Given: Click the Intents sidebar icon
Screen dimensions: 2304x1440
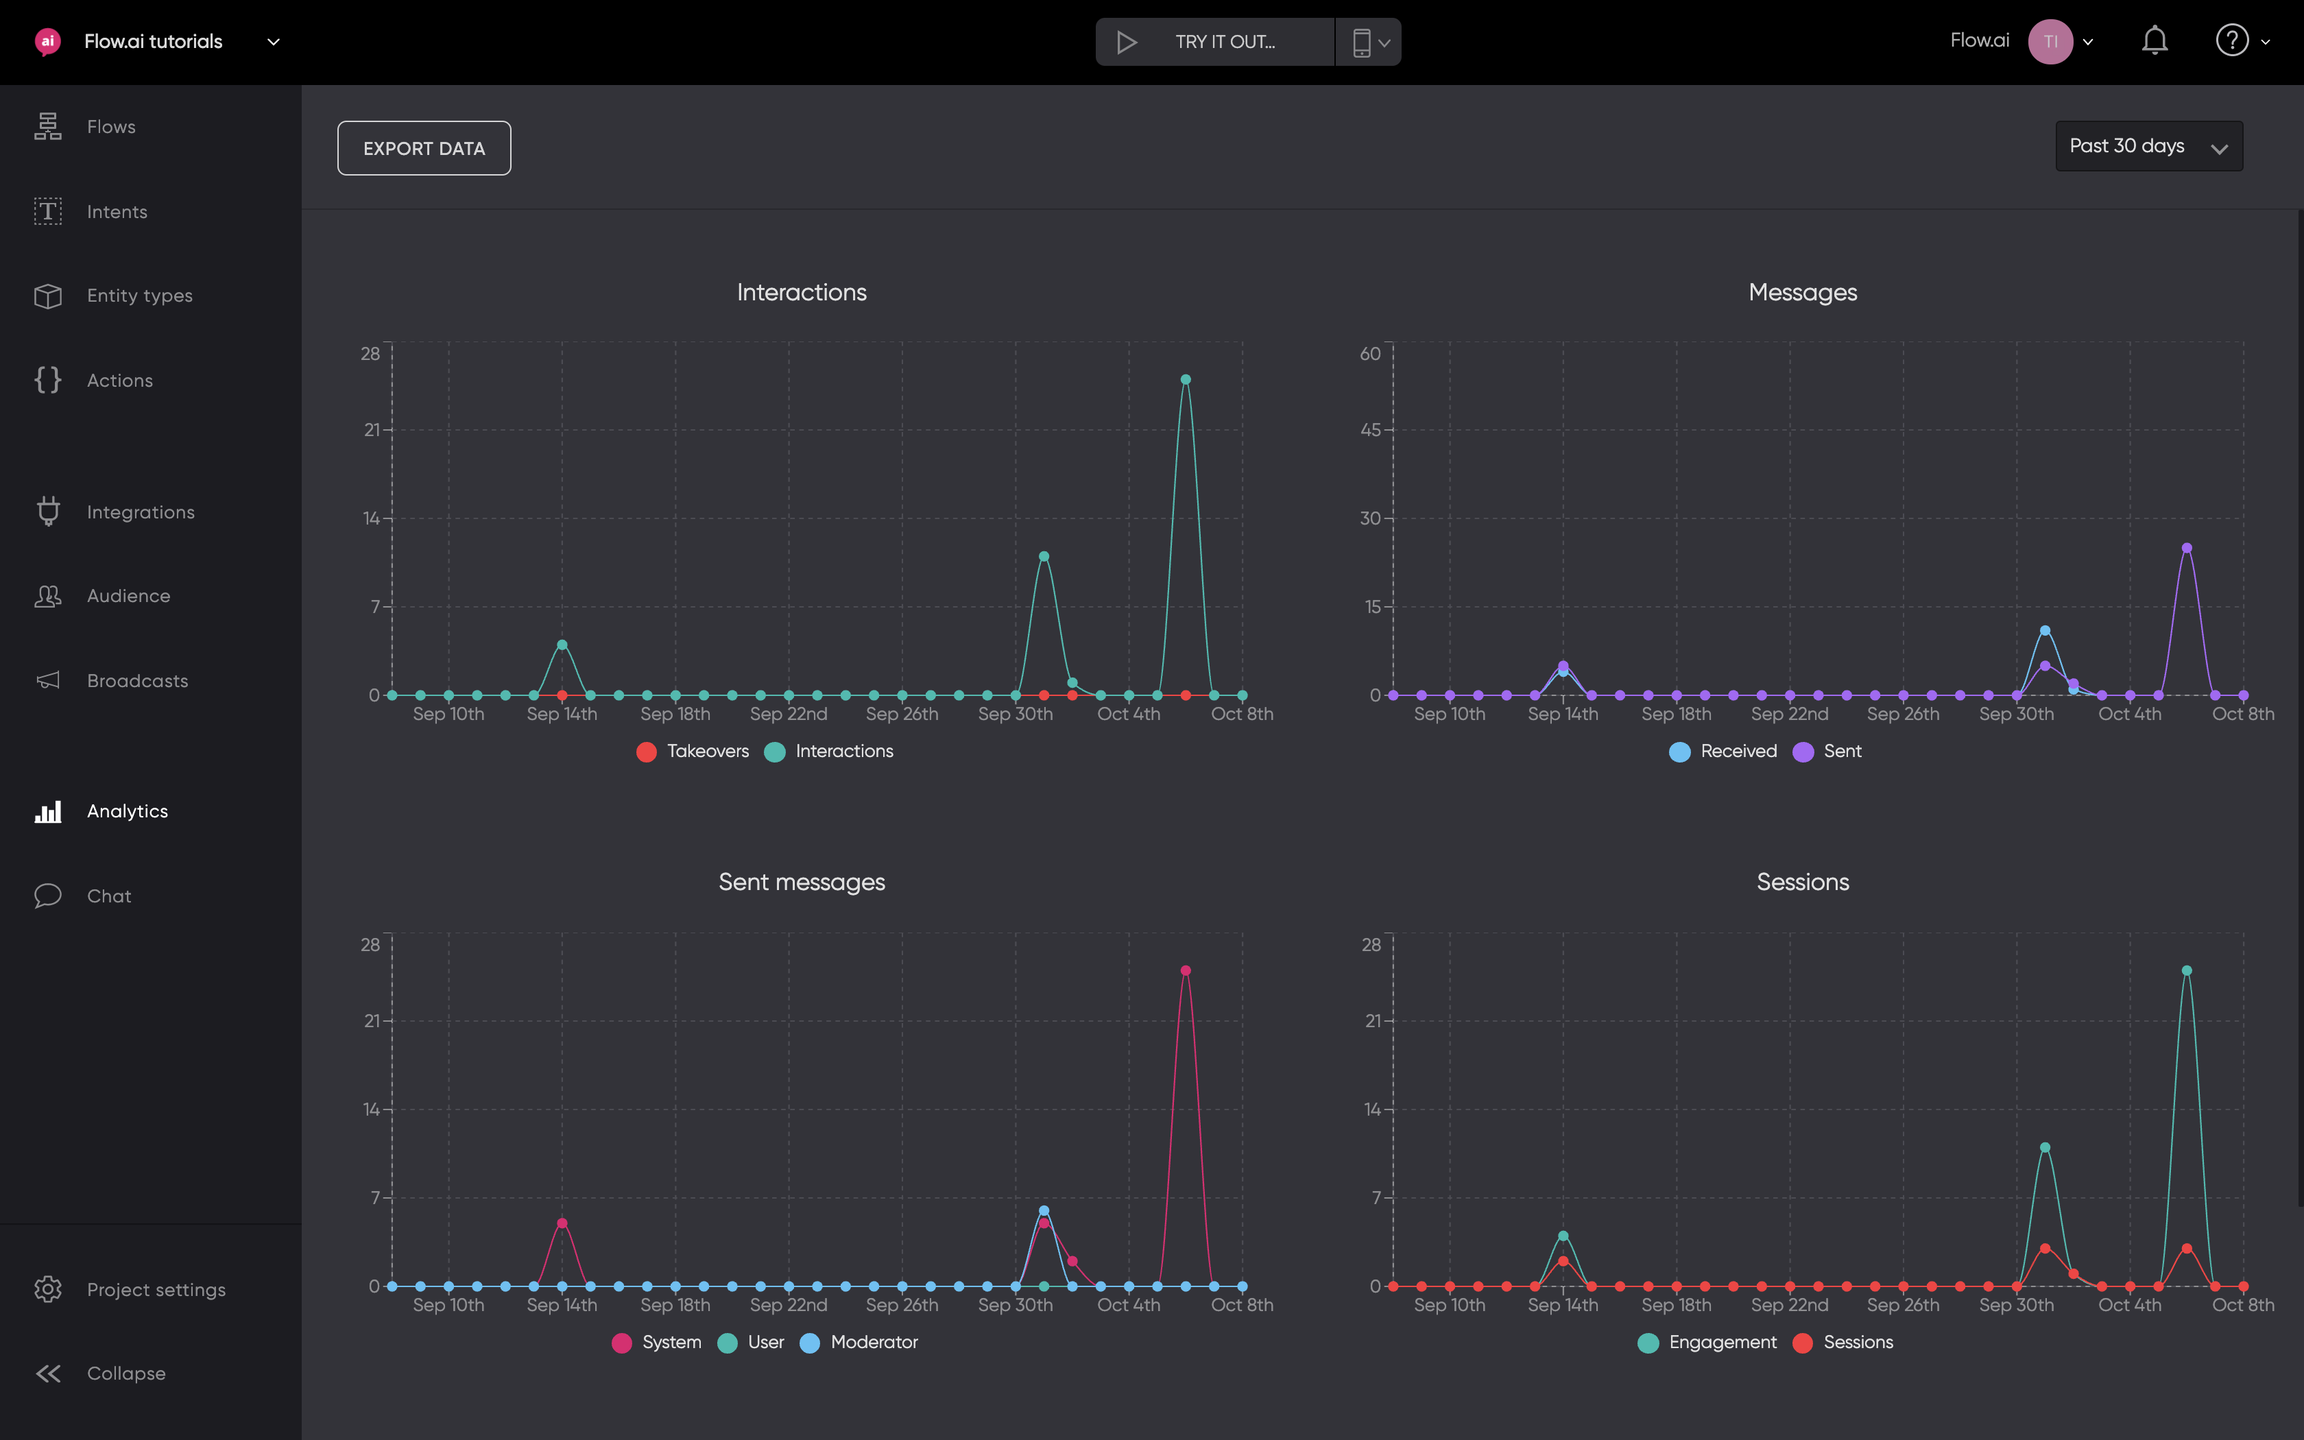Looking at the screenshot, I should [47, 211].
